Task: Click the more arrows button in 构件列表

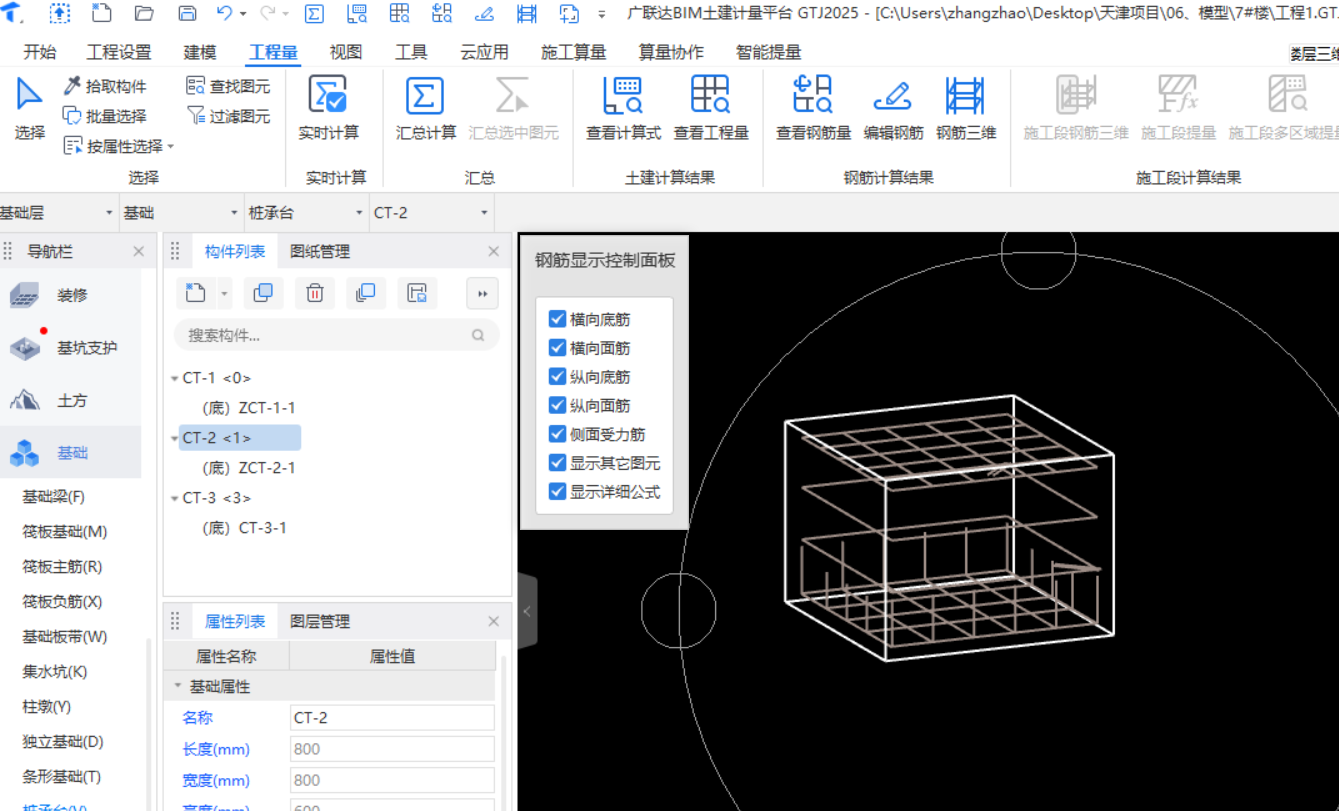Action: pyautogui.click(x=482, y=293)
